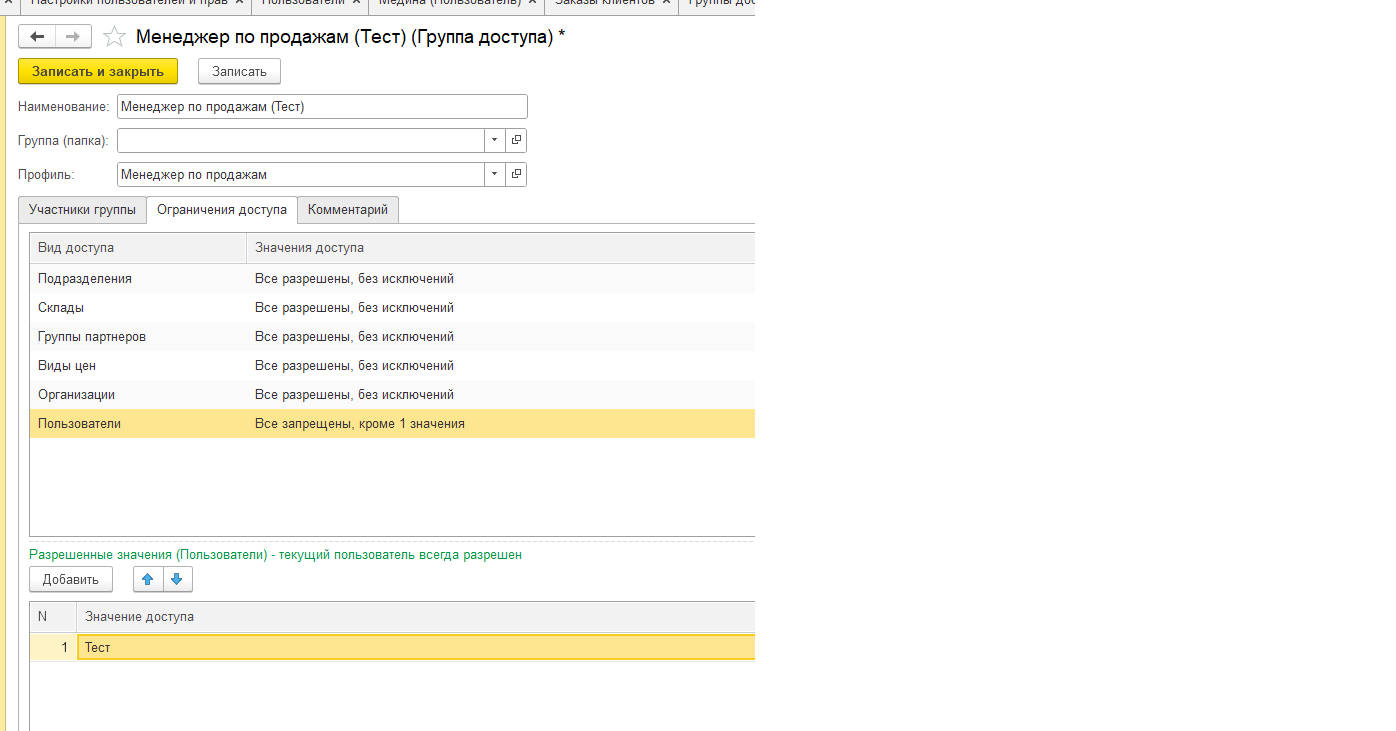Image resolution: width=1396 pixels, height=731 pixels.
Task: Open the Группа (папка) field's linked item
Action: pos(516,141)
